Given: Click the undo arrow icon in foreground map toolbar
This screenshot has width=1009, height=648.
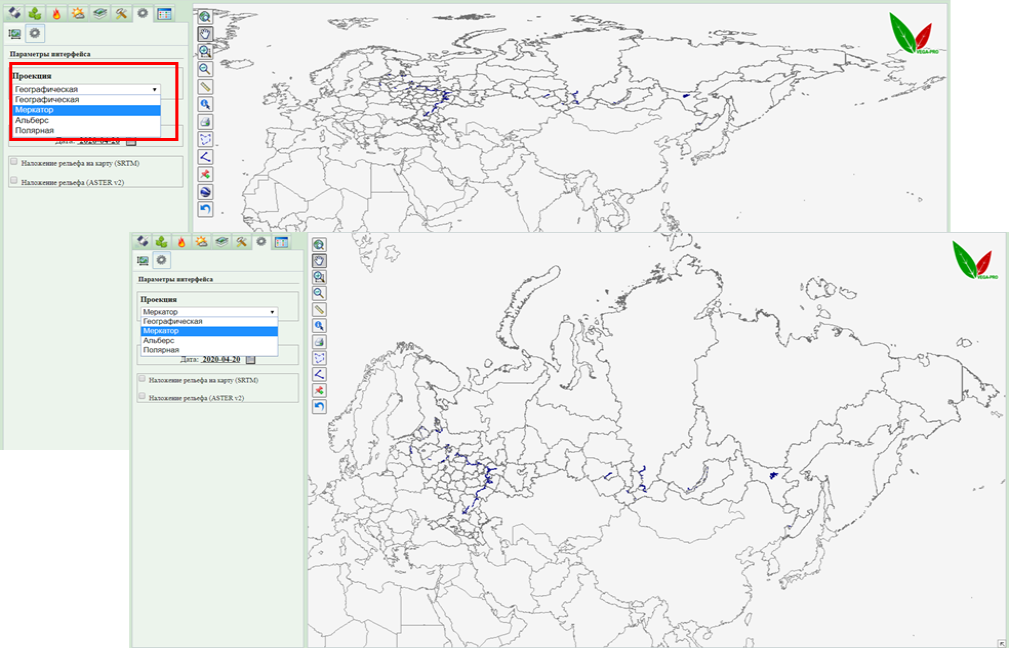Looking at the screenshot, I should tap(319, 406).
